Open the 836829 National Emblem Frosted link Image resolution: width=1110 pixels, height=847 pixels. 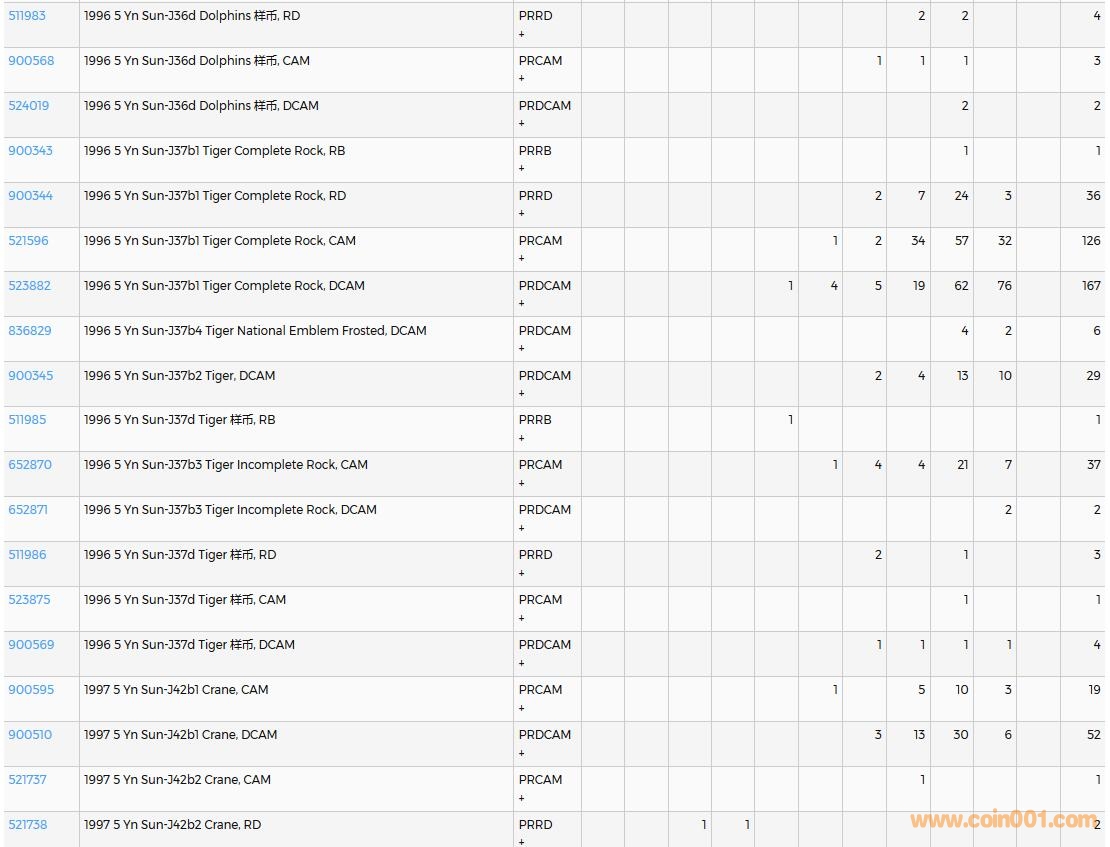tap(29, 331)
